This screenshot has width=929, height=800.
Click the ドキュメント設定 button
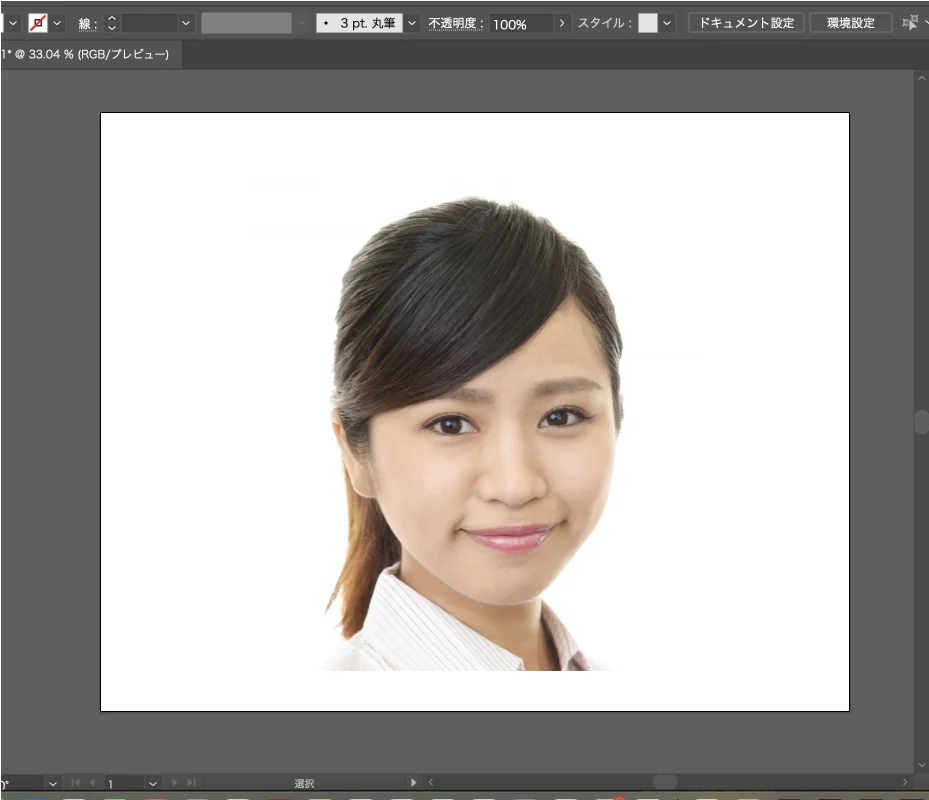tap(746, 23)
